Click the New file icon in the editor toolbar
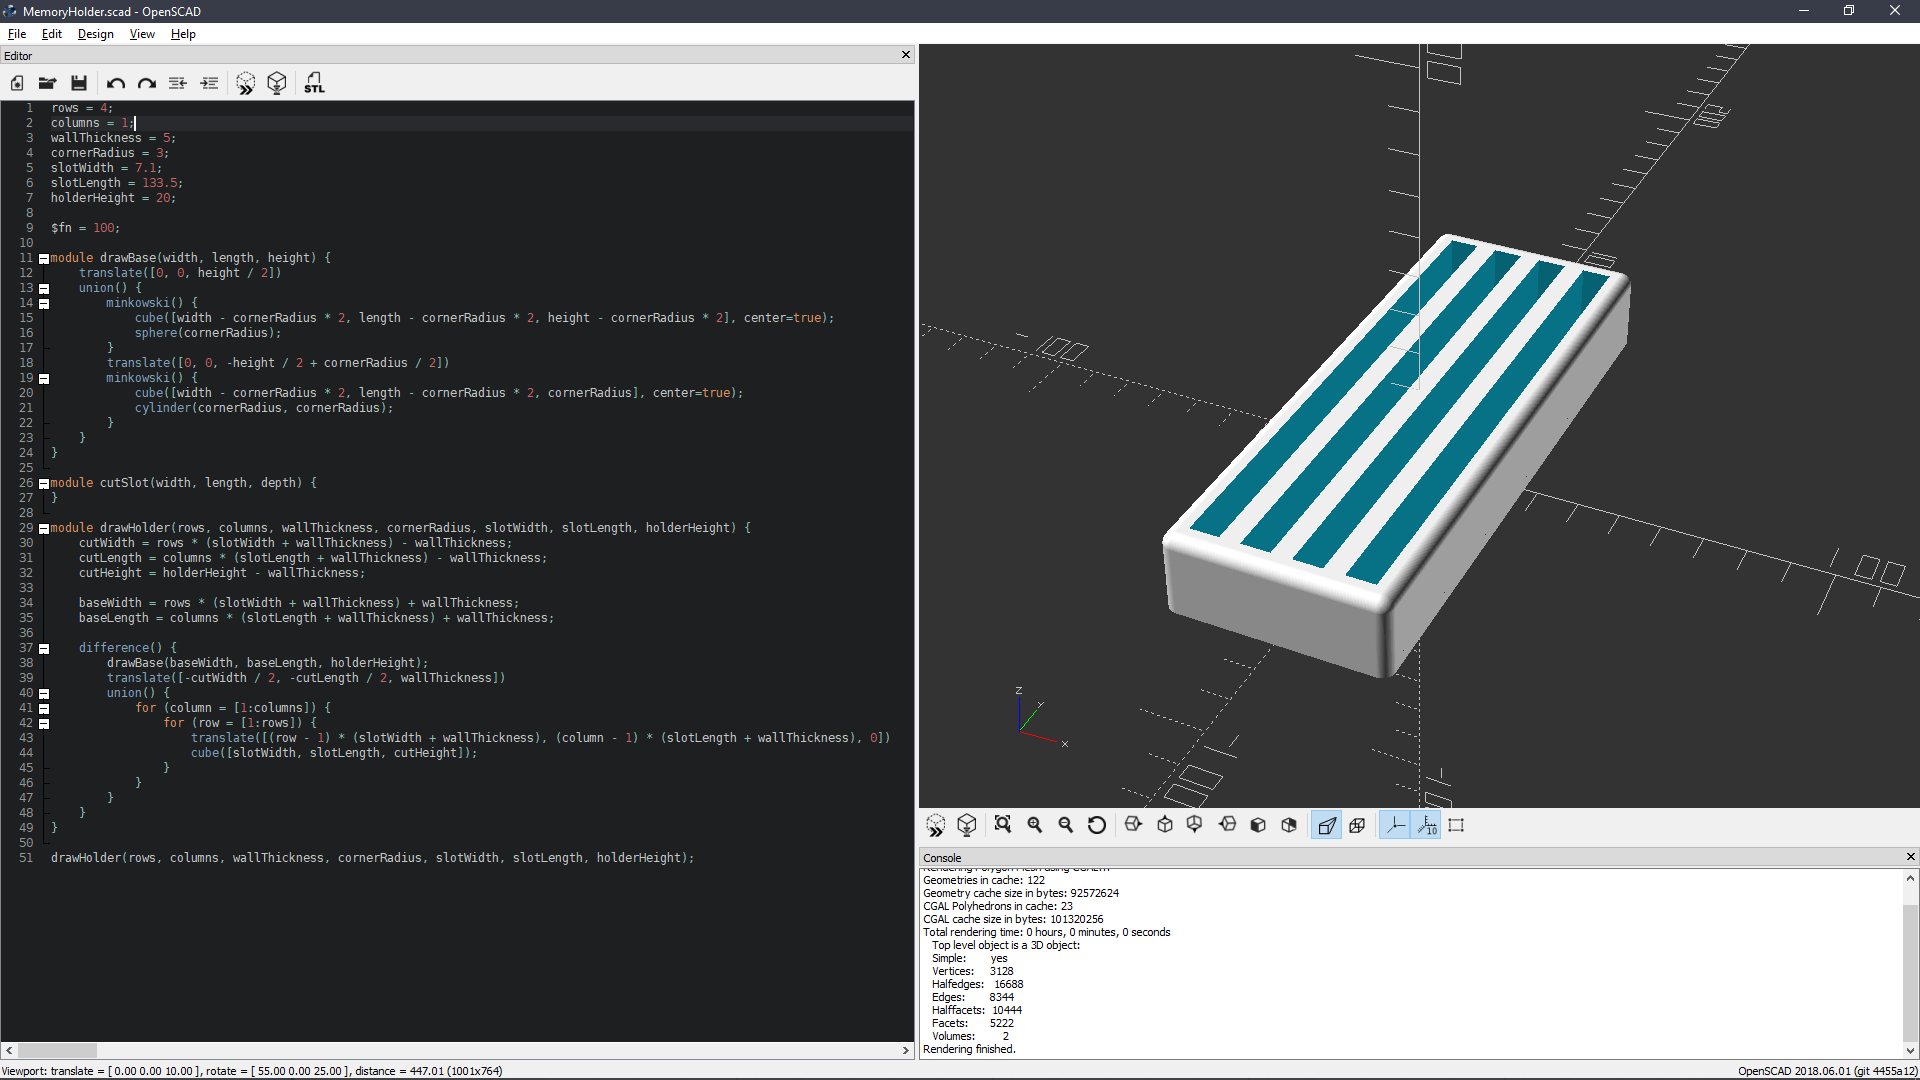 pyautogui.click(x=17, y=83)
